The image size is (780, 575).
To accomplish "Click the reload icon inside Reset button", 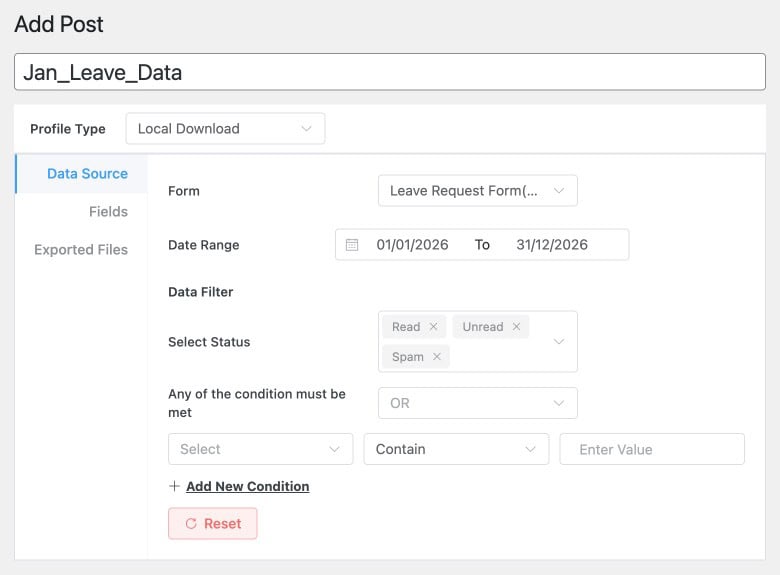I will (x=191, y=523).
